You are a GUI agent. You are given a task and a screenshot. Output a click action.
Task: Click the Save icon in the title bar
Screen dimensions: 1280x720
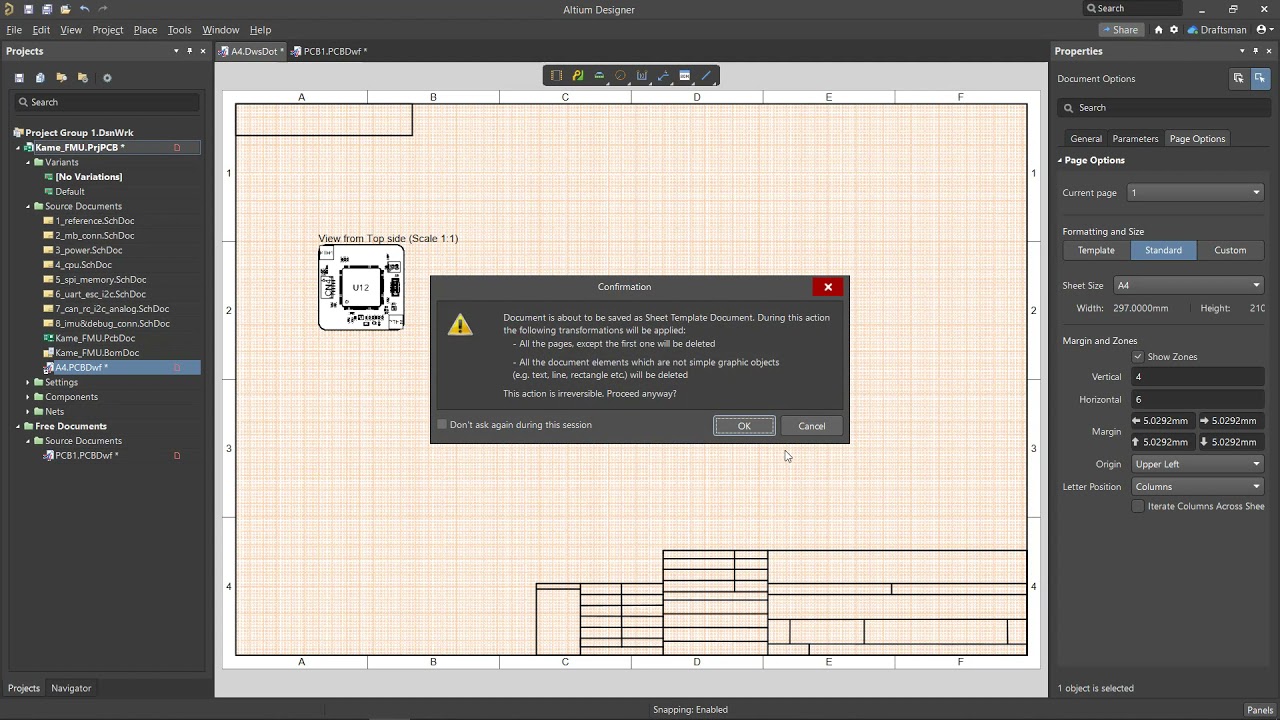28,9
